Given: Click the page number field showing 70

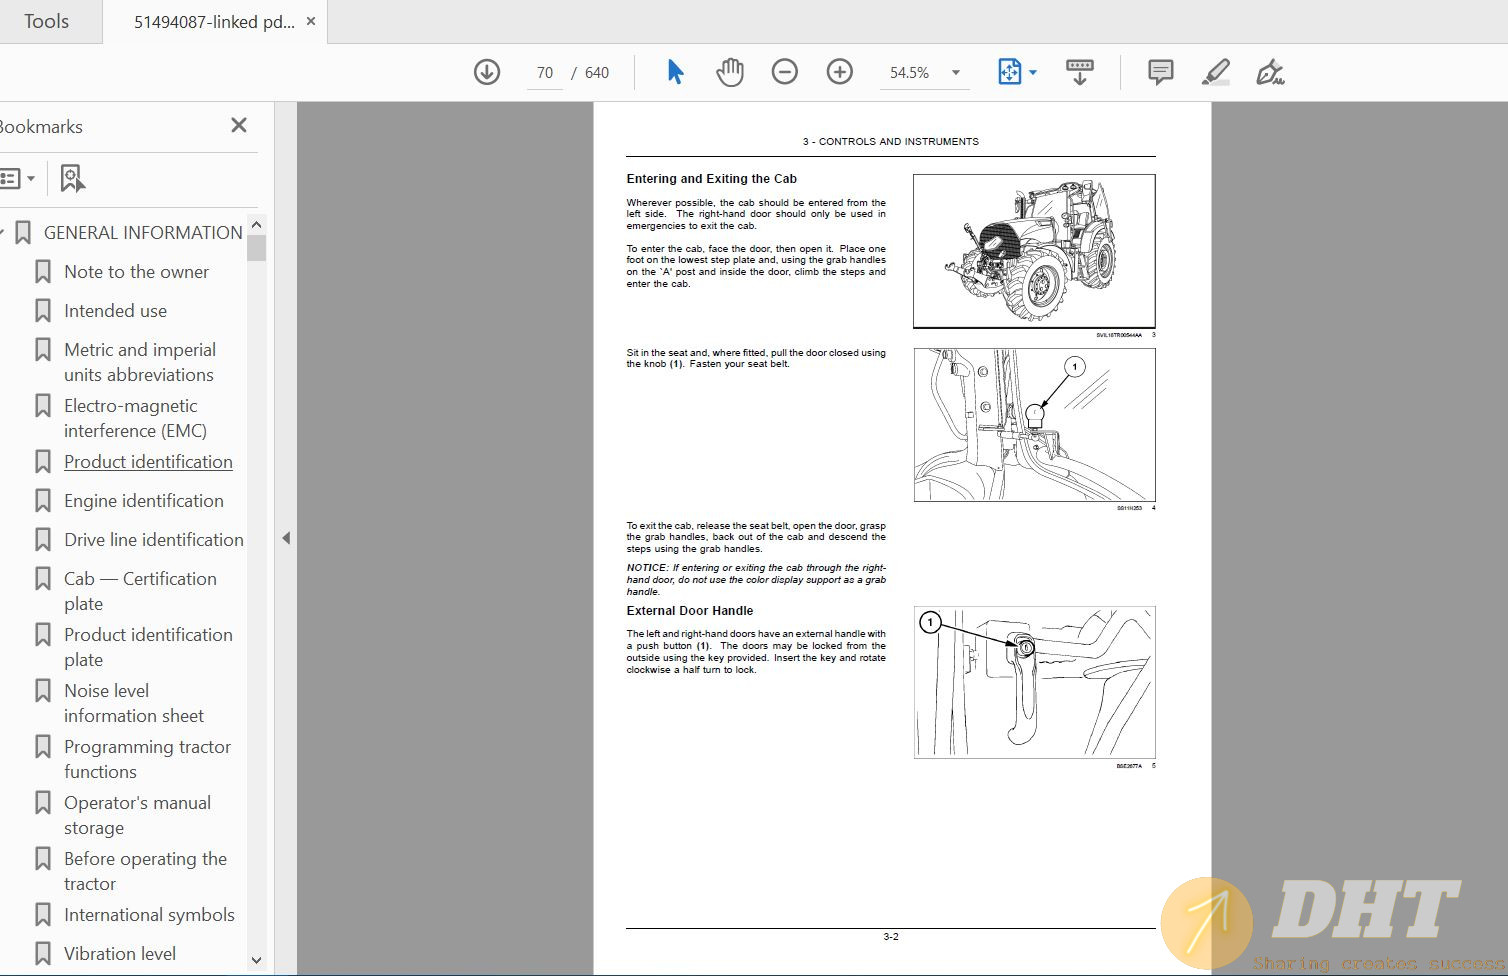Looking at the screenshot, I should 545,72.
